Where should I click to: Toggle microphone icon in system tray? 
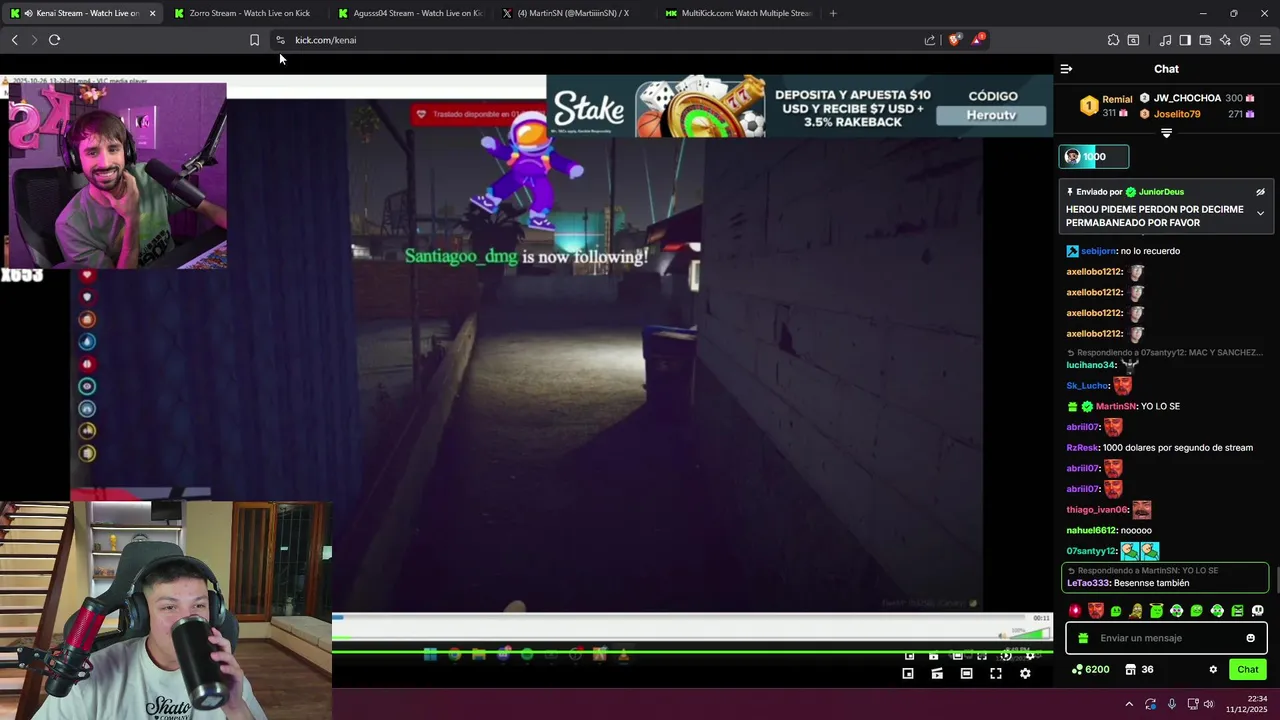tap(1172, 705)
